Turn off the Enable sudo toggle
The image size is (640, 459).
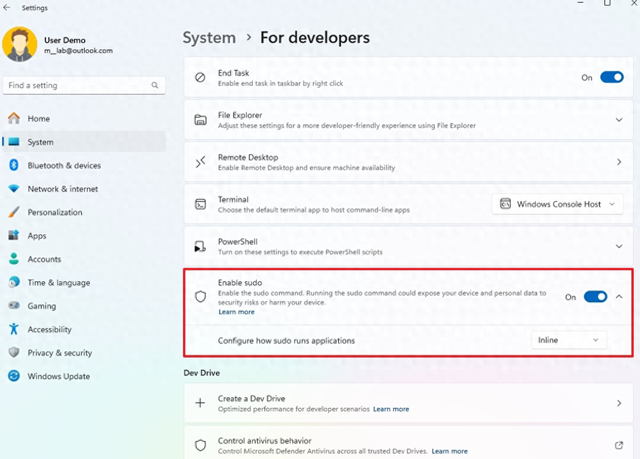(596, 297)
